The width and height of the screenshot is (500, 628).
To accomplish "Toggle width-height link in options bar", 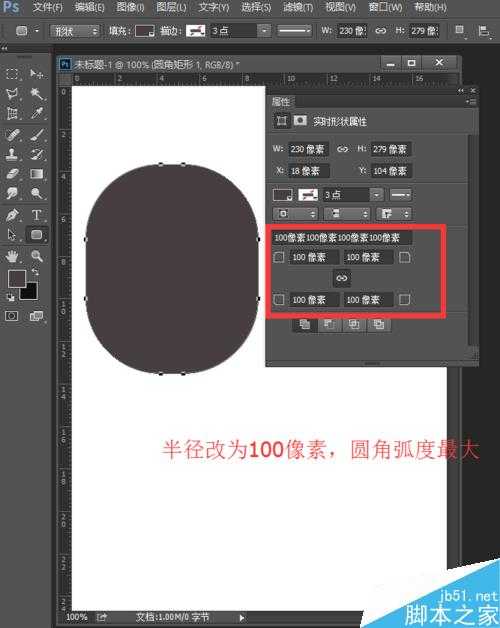I will click(x=381, y=30).
